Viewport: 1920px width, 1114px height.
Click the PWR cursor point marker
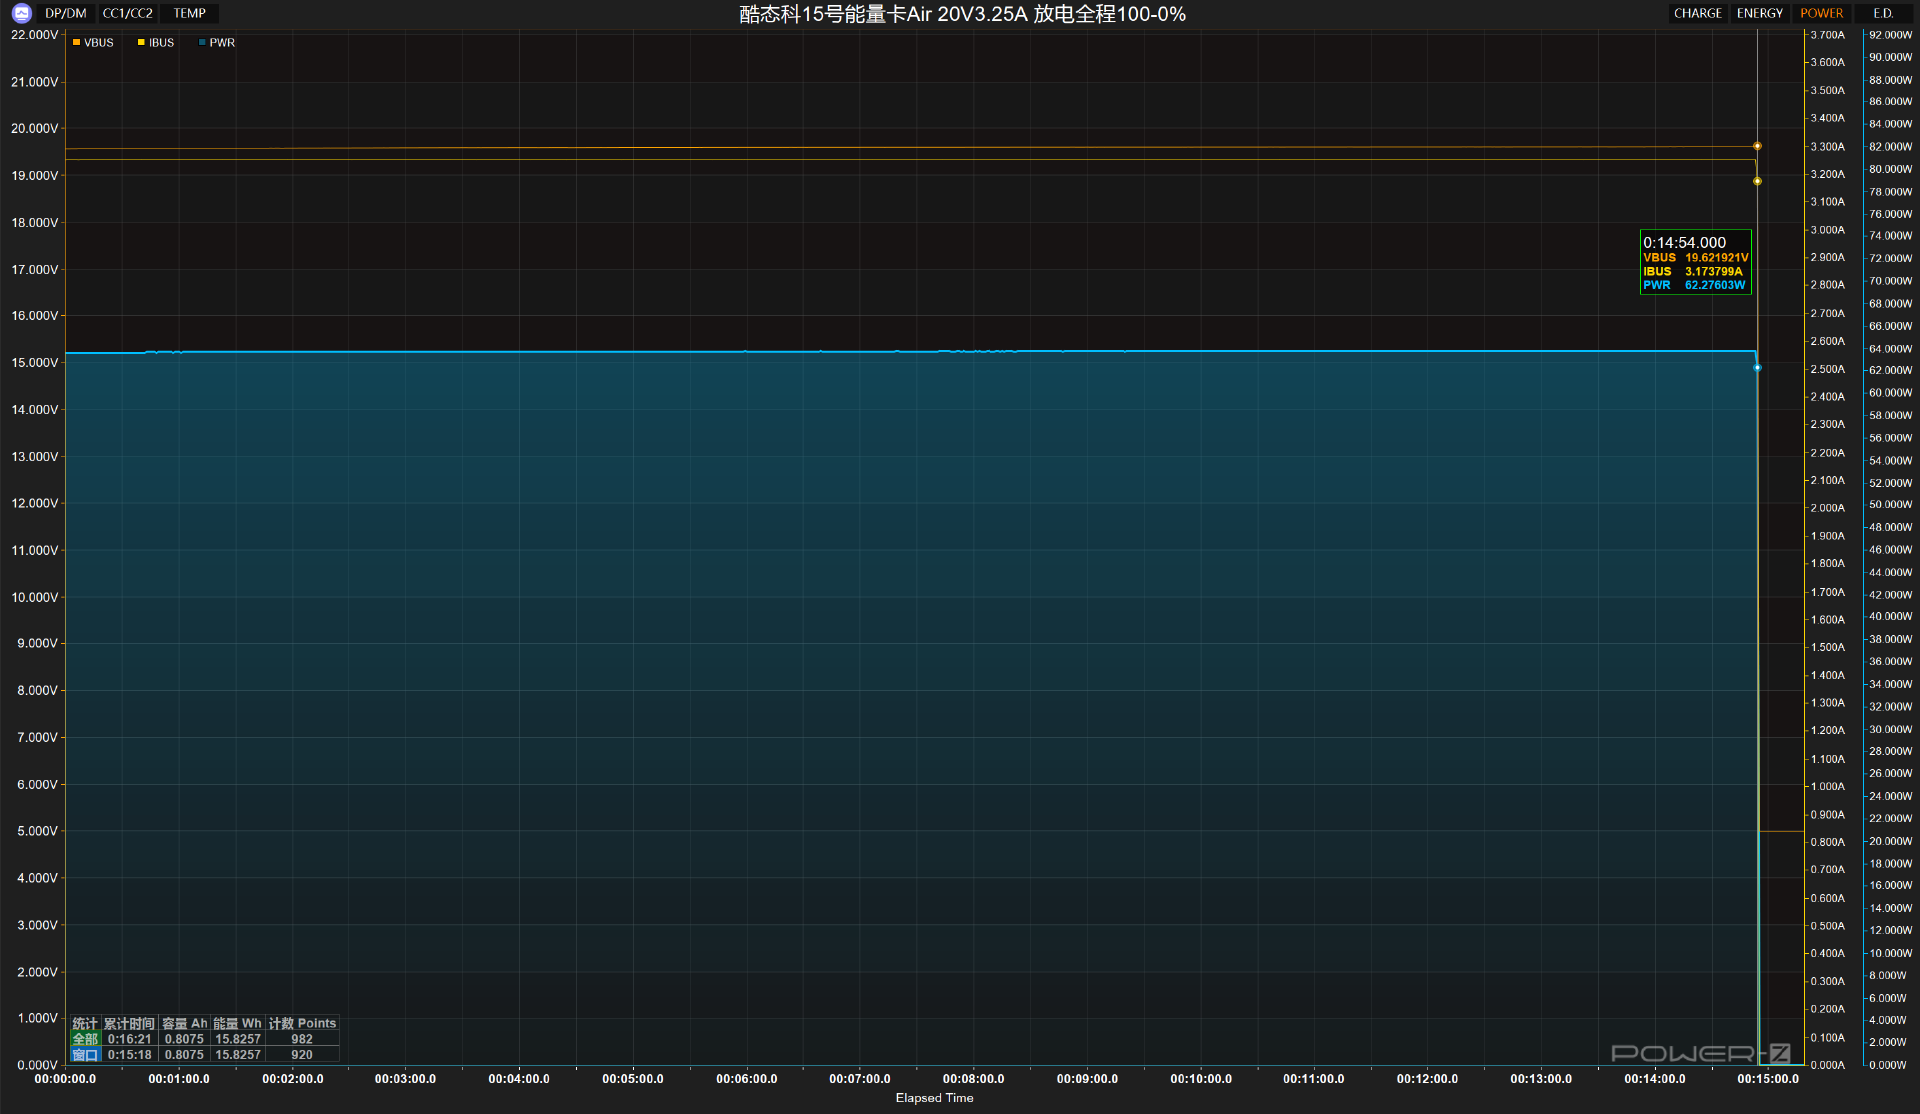pos(1757,368)
